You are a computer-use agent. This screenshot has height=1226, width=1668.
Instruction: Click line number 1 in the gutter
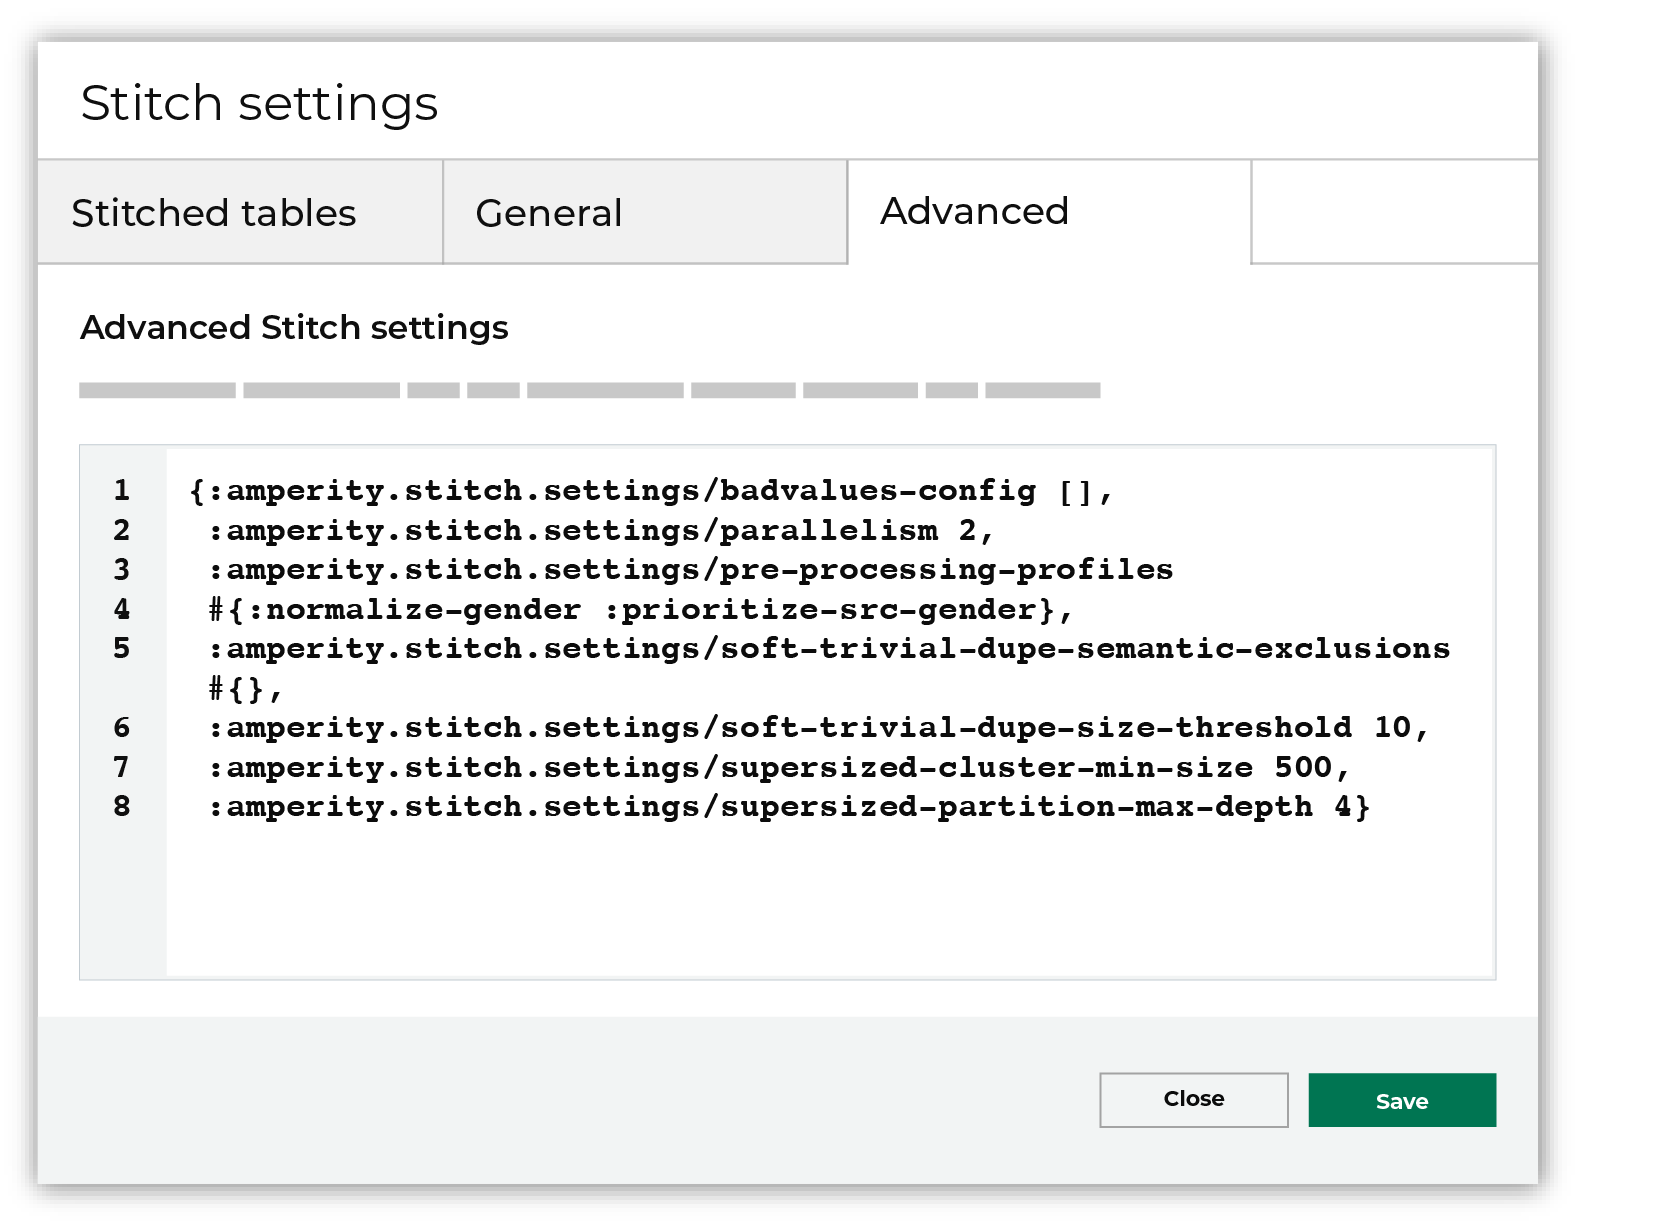click(122, 490)
